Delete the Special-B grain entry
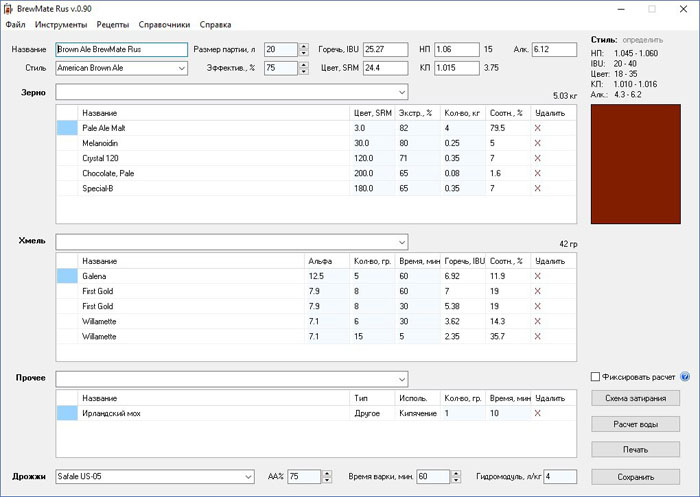The image size is (700, 497). click(x=538, y=188)
